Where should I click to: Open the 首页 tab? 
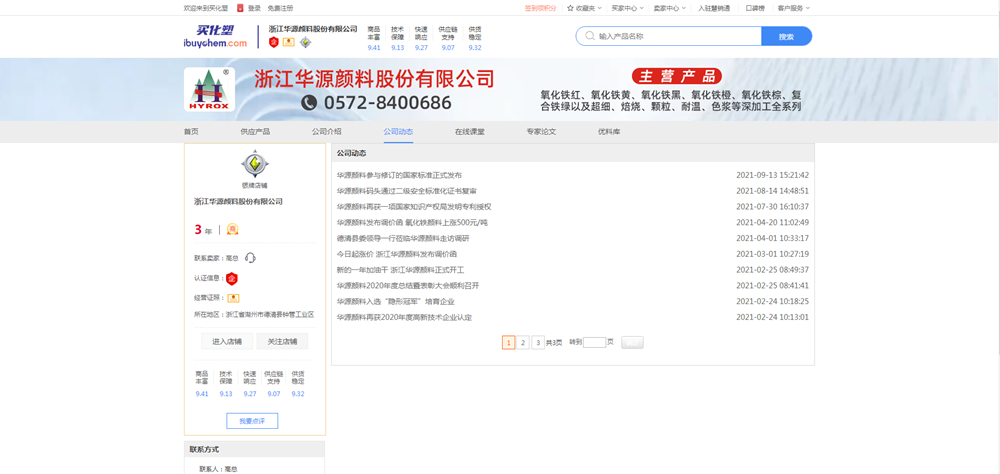(191, 131)
